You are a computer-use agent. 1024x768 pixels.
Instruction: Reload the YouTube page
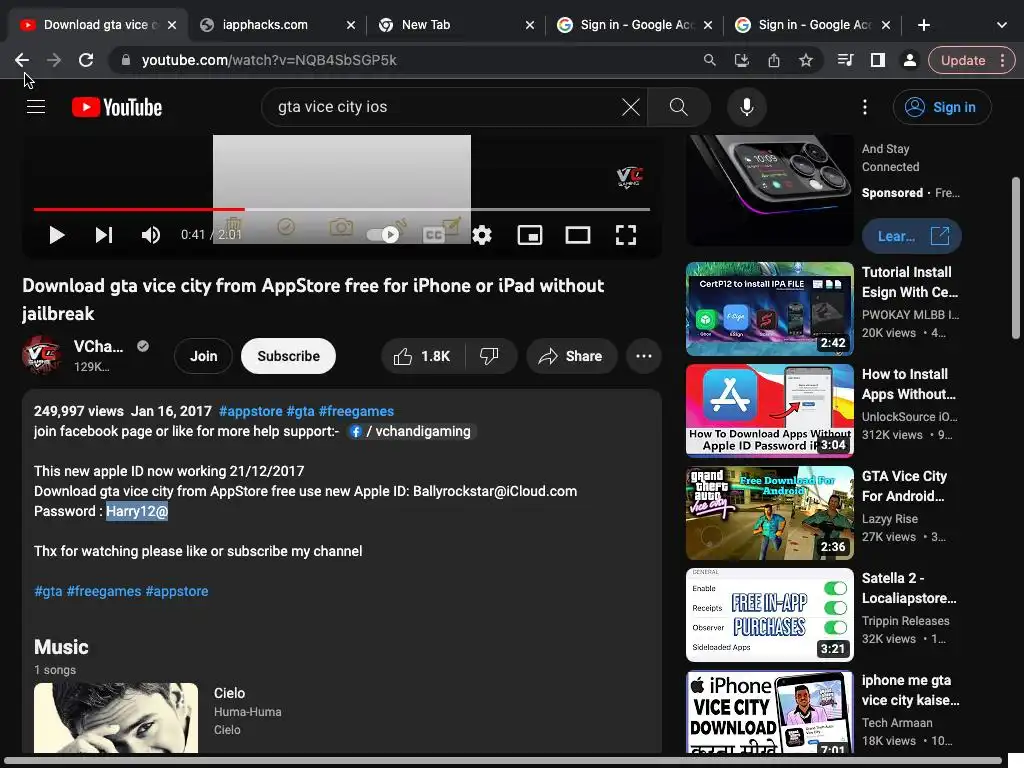(86, 60)
